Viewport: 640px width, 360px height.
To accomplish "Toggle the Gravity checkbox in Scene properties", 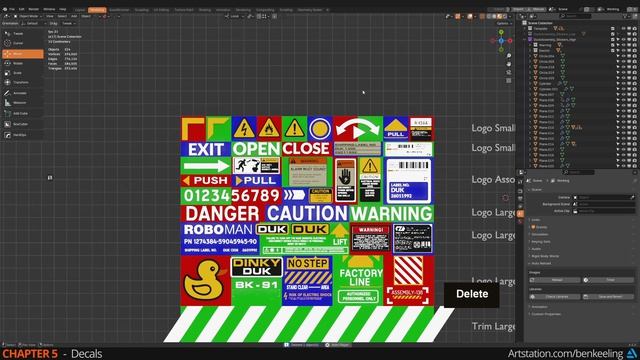I will [x=533, y=227].
